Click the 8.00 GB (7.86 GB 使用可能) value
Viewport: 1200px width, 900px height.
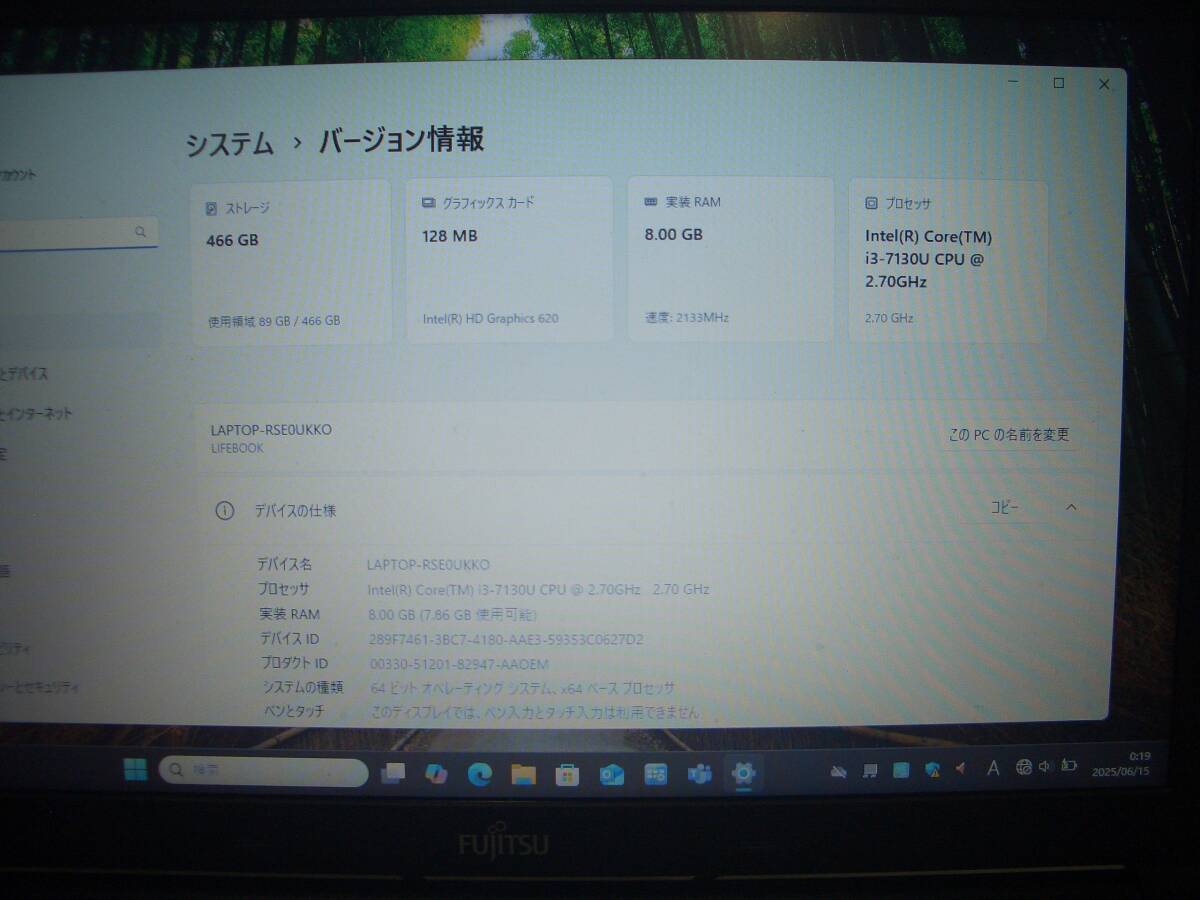pos(452,614)
